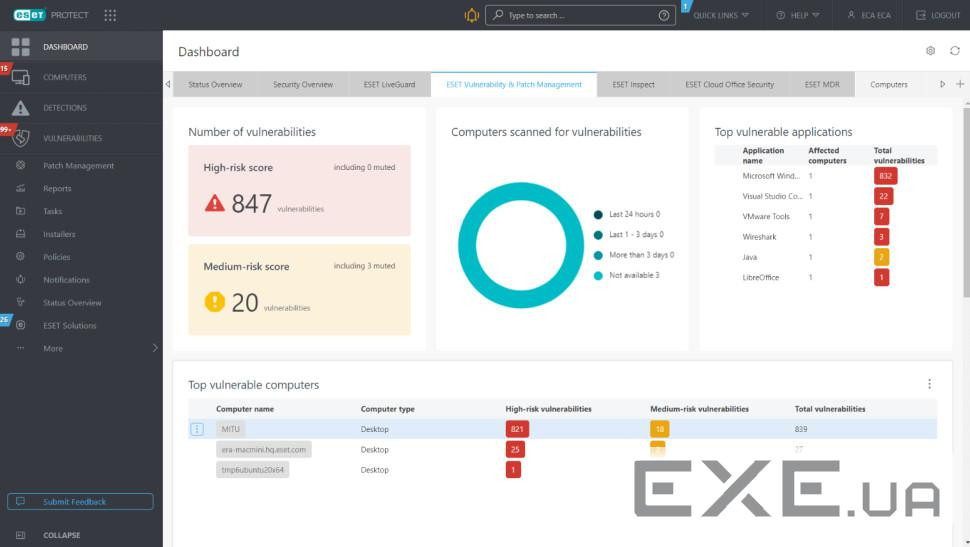
Task: Click the Notifications sidebar icon
Action: click(x=20, y=280)
